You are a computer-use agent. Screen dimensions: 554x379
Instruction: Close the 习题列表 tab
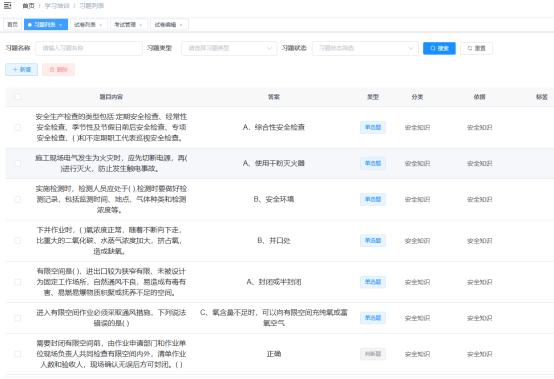[61, 25]
